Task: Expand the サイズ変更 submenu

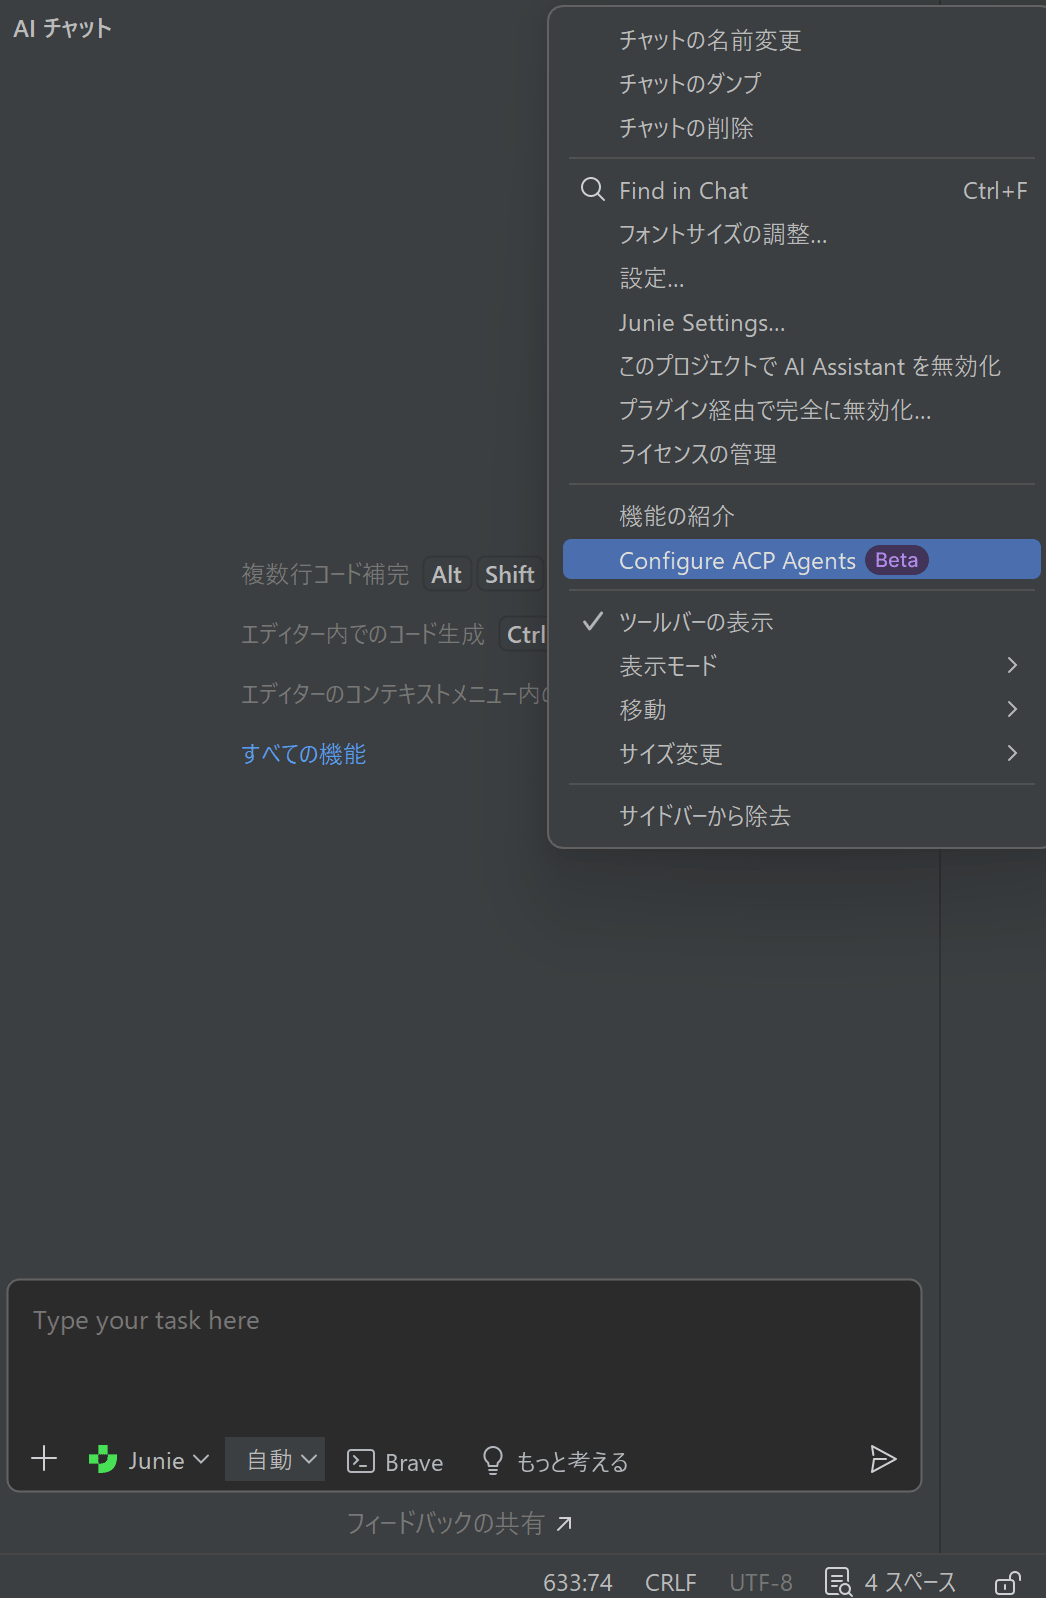Action: click(x=801, y=754)
